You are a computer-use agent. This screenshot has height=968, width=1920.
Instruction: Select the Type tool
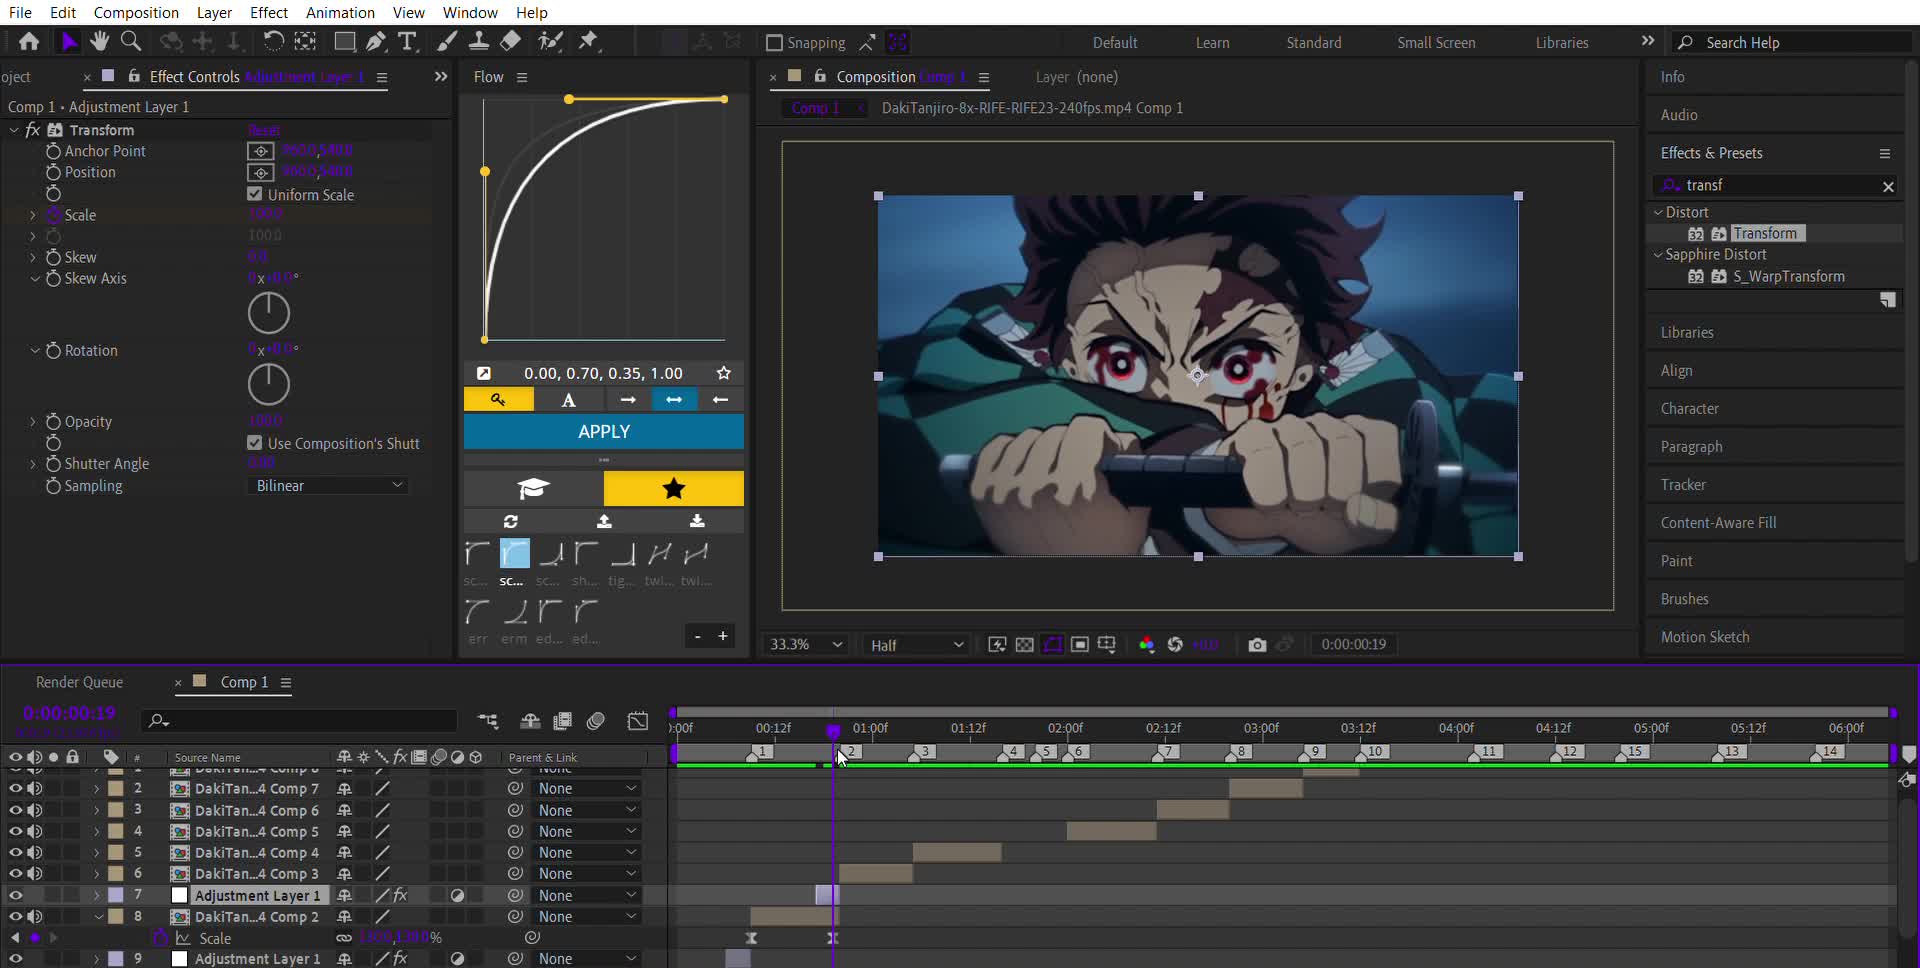pos(407,41)
